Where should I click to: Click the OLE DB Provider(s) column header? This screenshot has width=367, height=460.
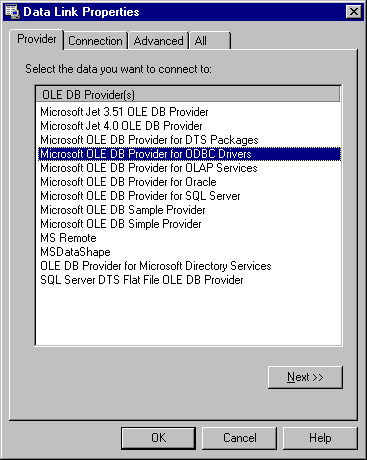188,95
